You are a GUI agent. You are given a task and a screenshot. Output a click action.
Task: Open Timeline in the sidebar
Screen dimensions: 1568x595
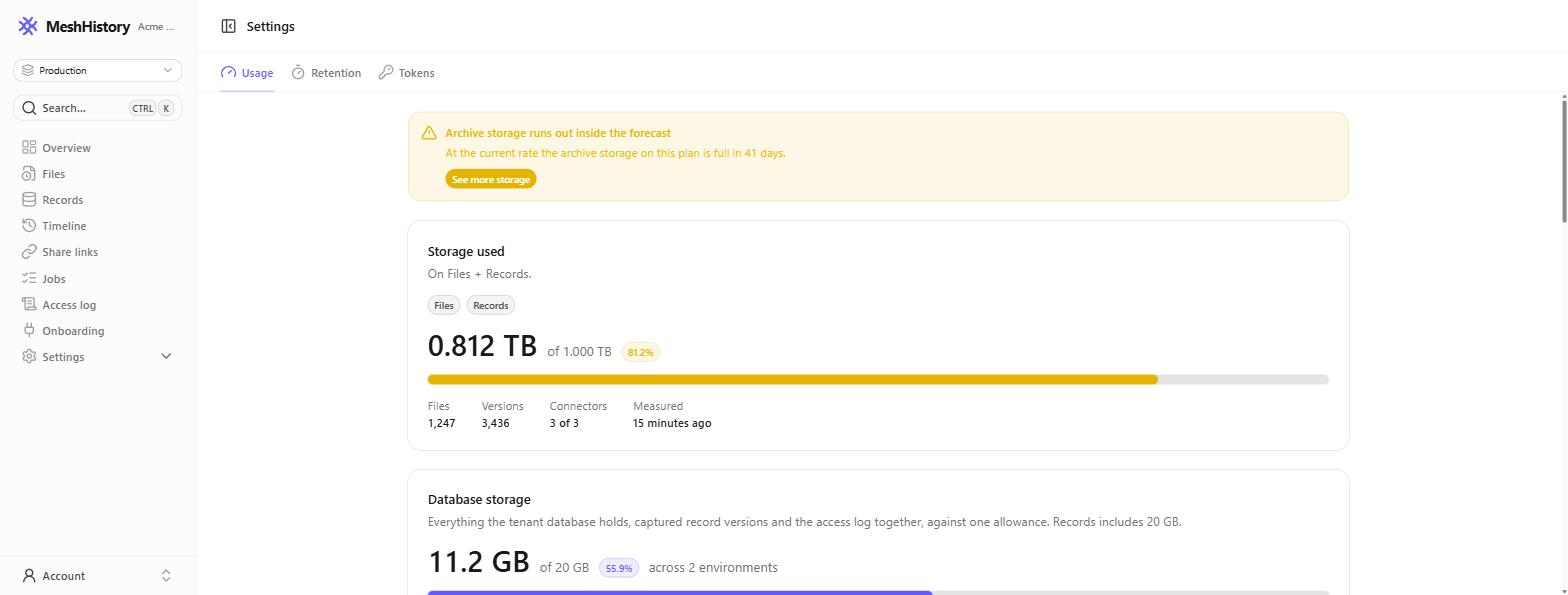(x=64, y=226)
